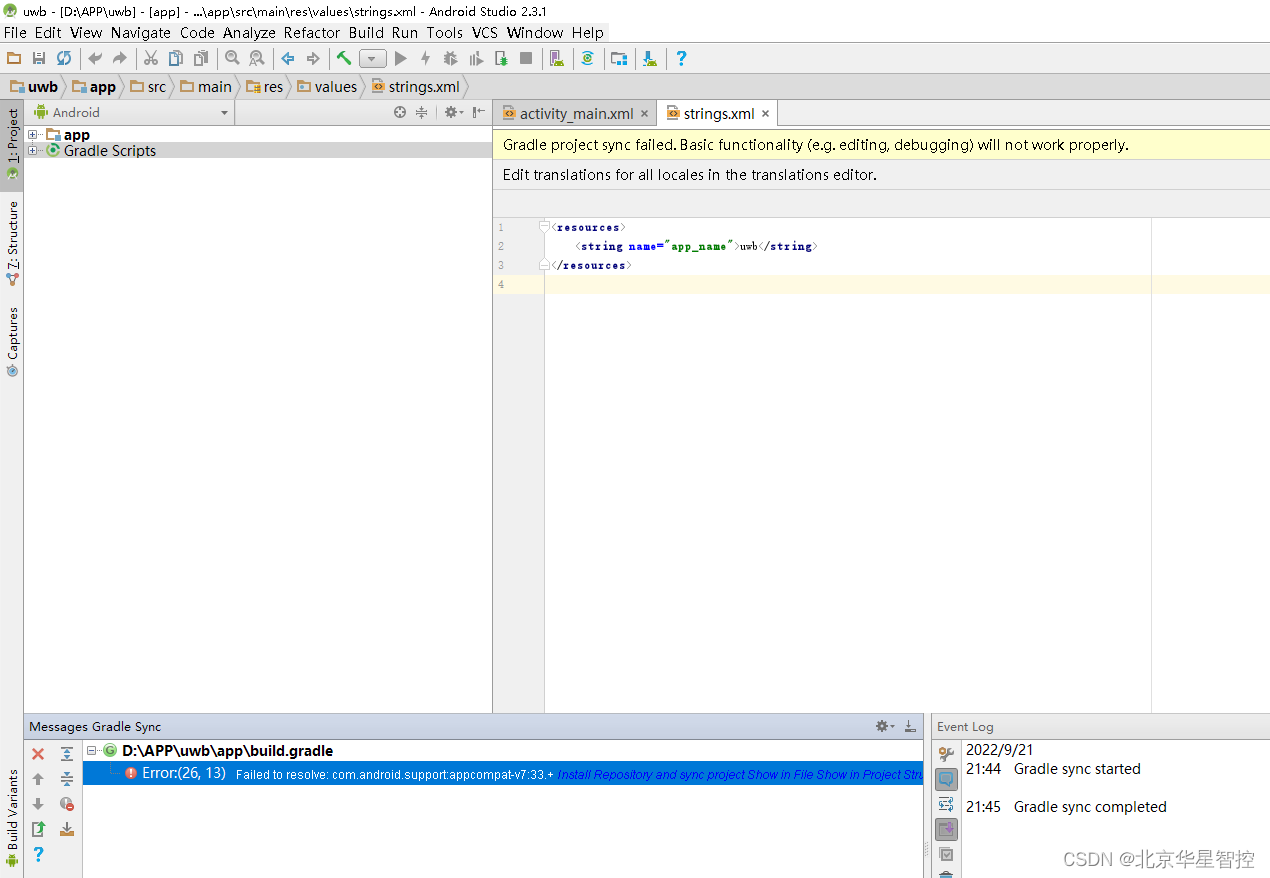
Task: Click the green hammer Make Project icon
Action: tap(344, 59)
